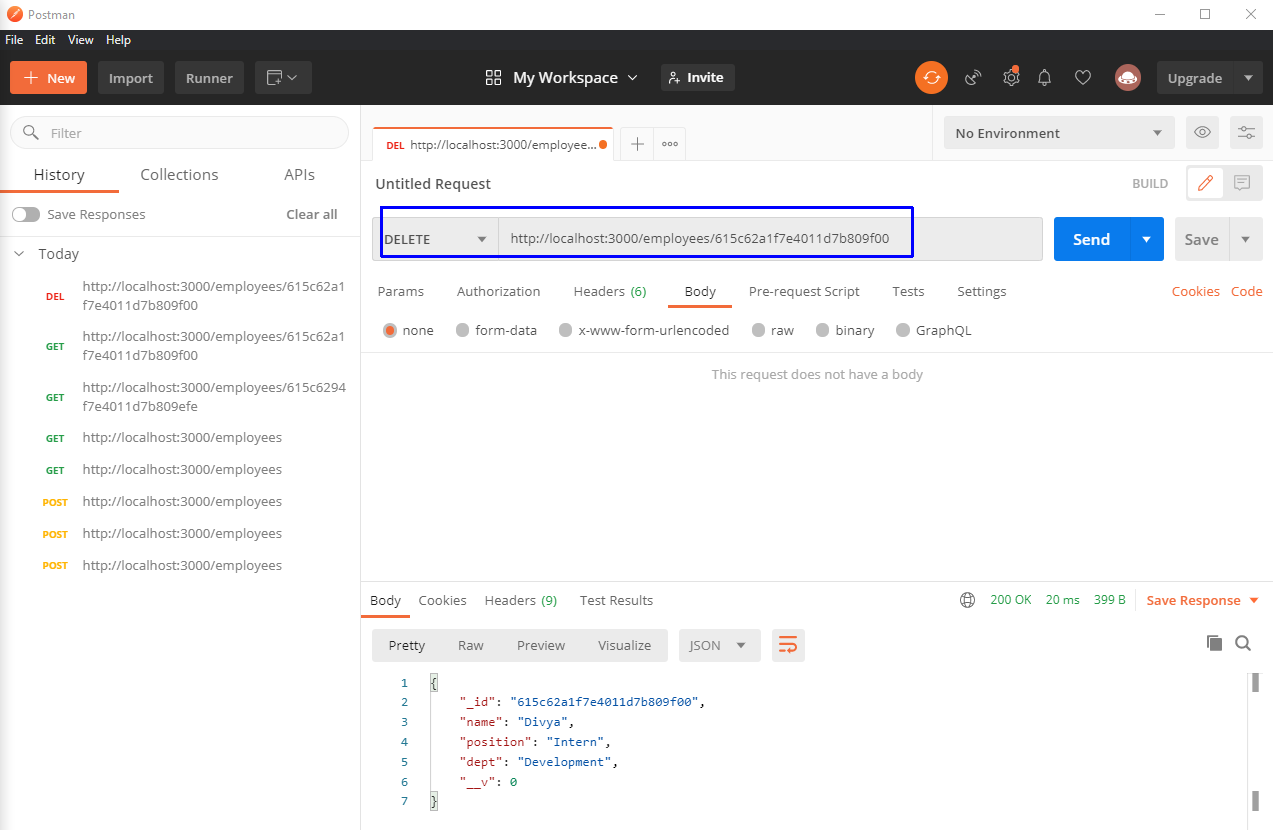Open the Pre-request Script tab
The width and height of the screenshot is (1273, 830).
804,291
